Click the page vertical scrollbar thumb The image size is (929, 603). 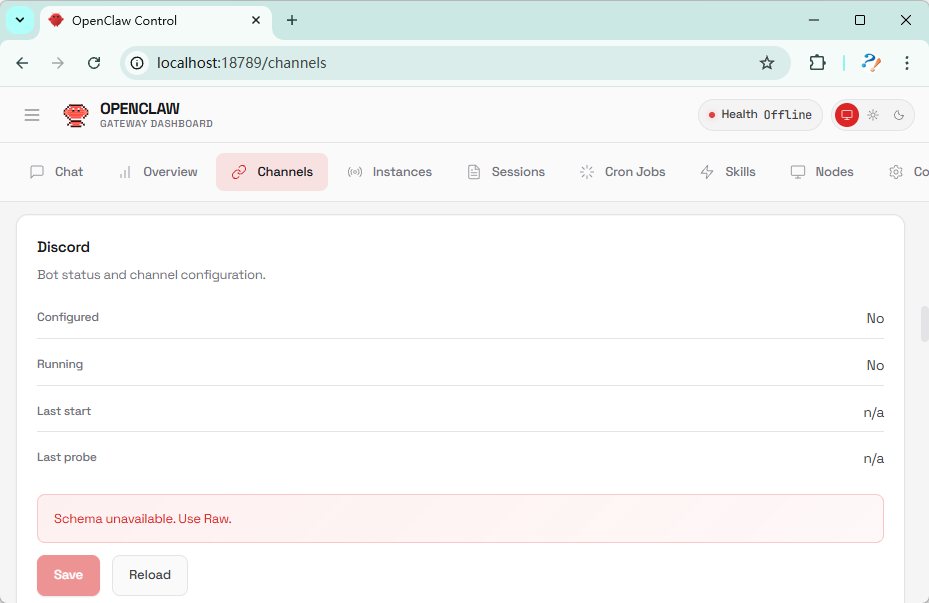pyautogui.click(x=924, y=324)
